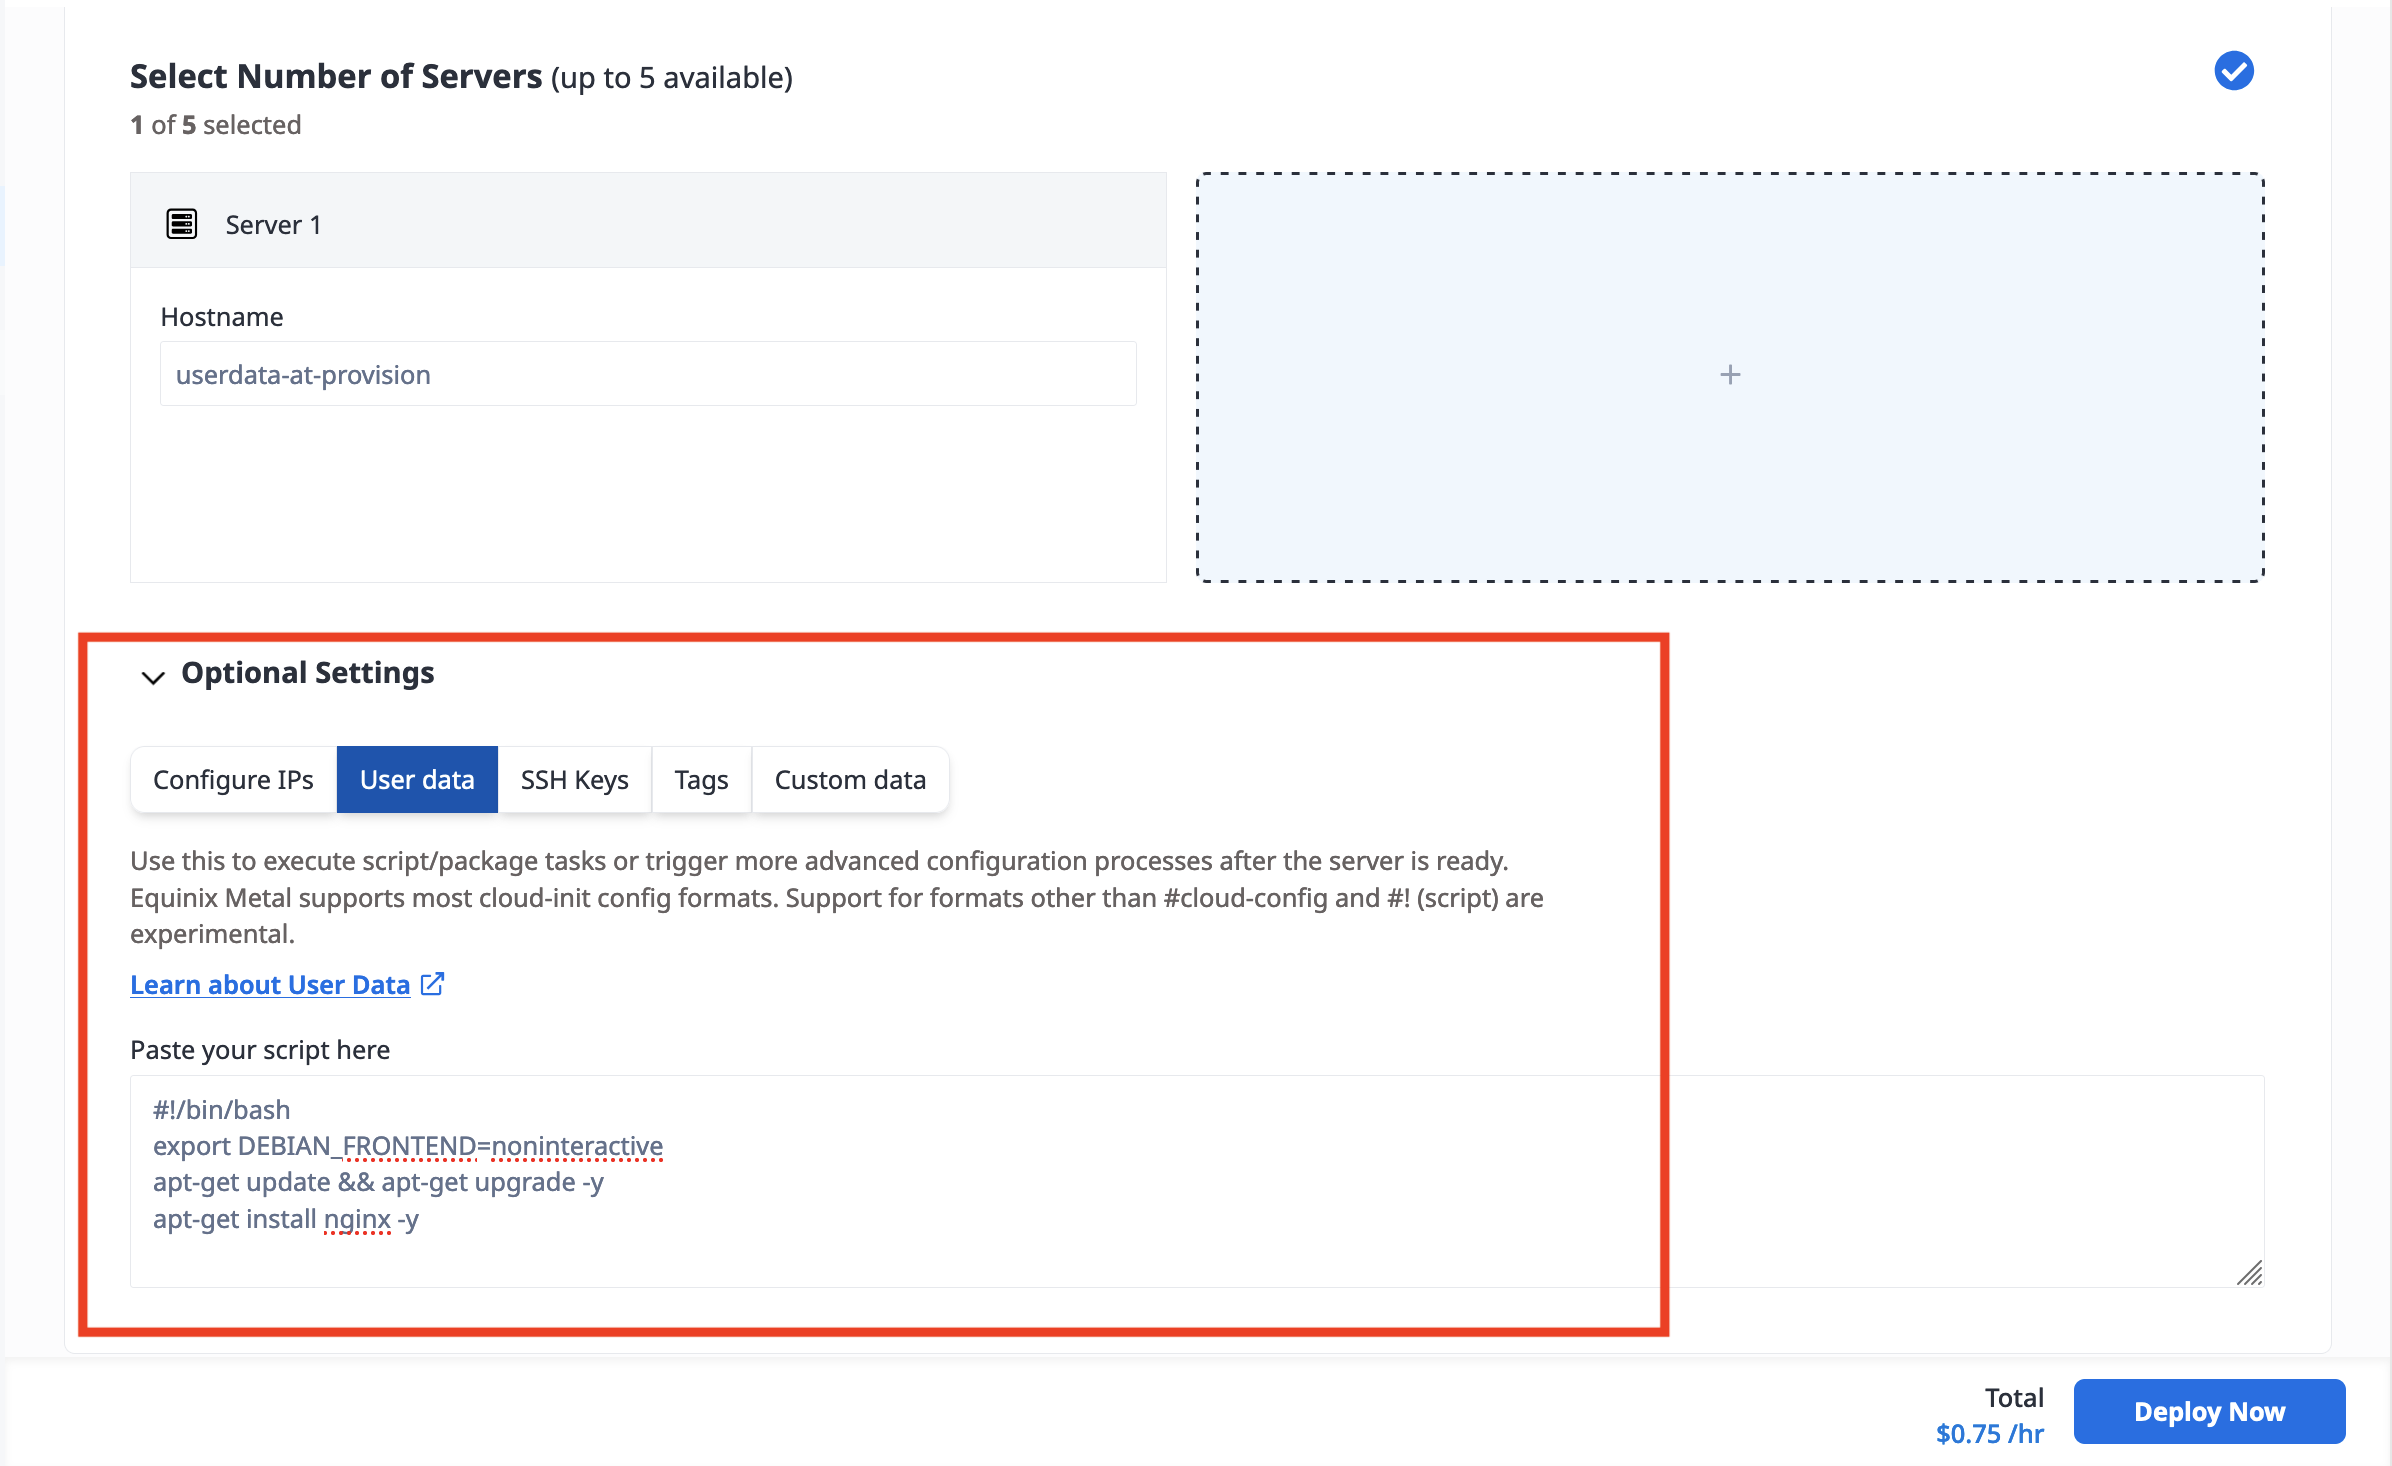The width and height of the screenshot is (2392, 1466).
Task: Click the plus icon to add a server
Action: (x=1731, y=374)
